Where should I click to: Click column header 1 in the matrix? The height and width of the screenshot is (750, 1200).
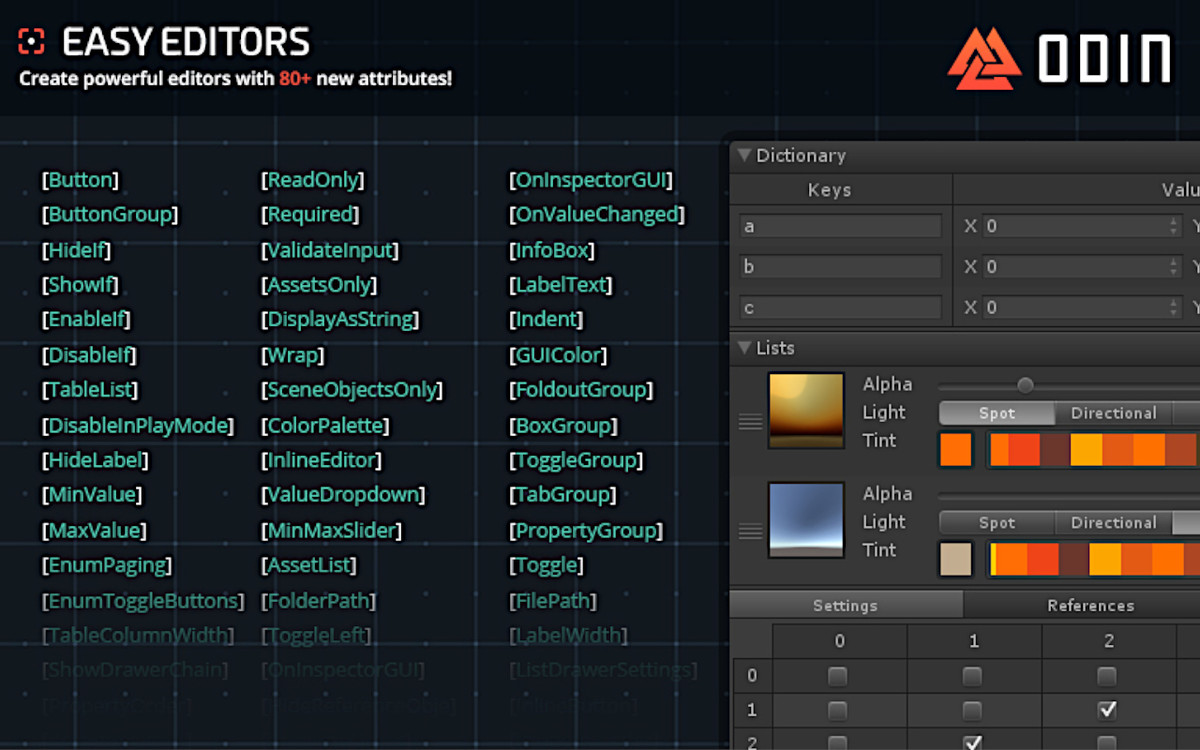point(974,641)
